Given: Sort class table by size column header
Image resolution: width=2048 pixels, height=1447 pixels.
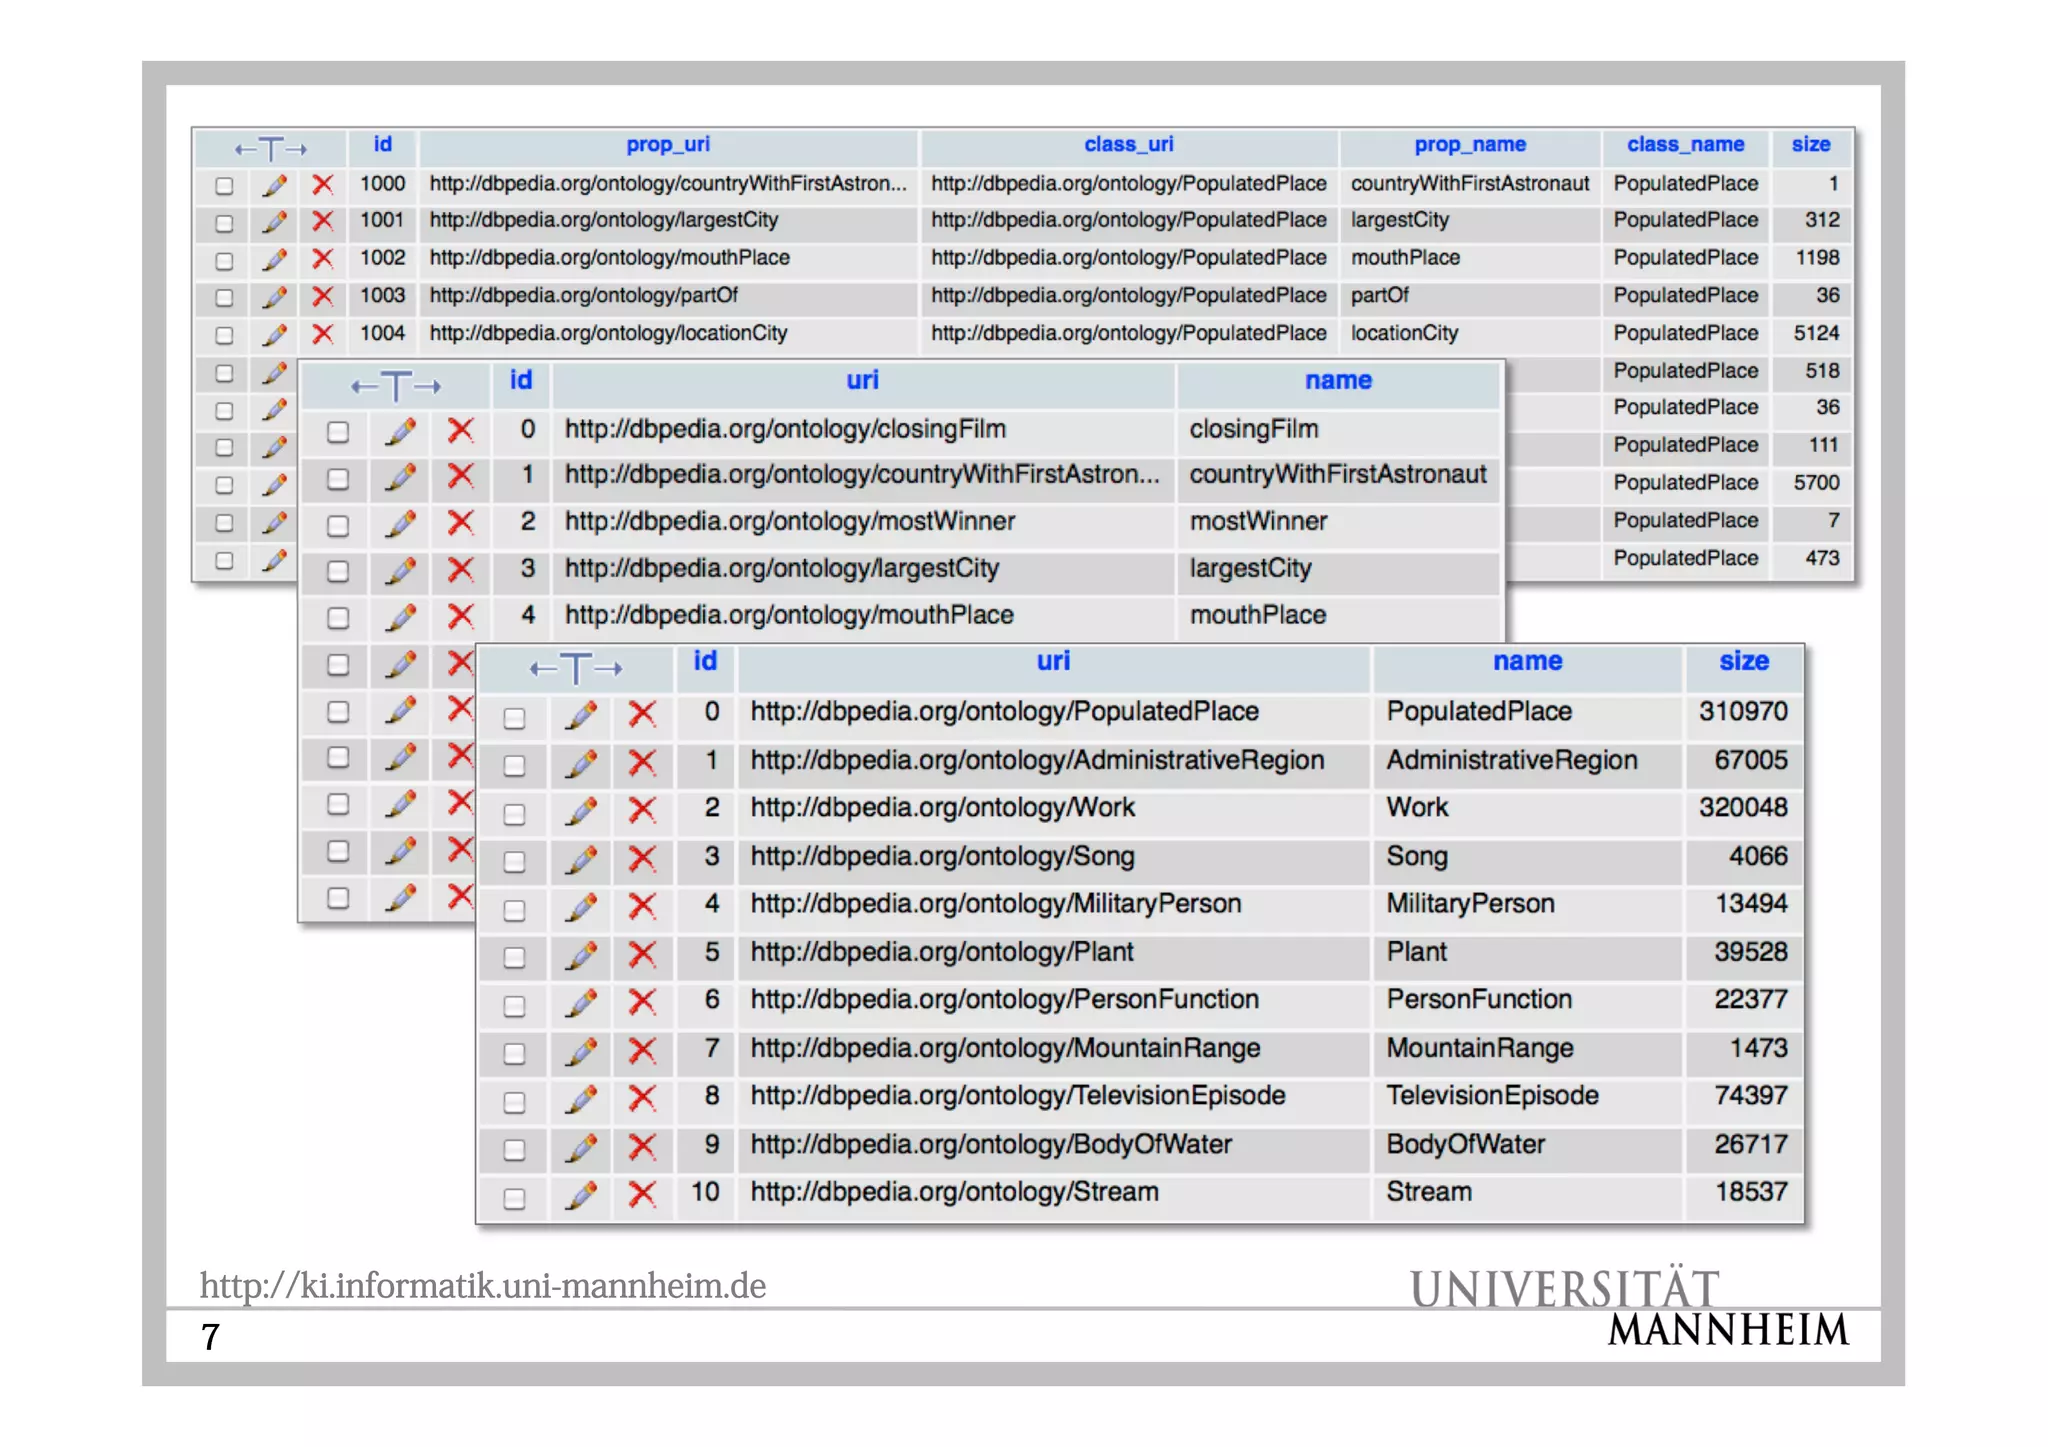Looking at the screenshot, I should coord(1743,661).
